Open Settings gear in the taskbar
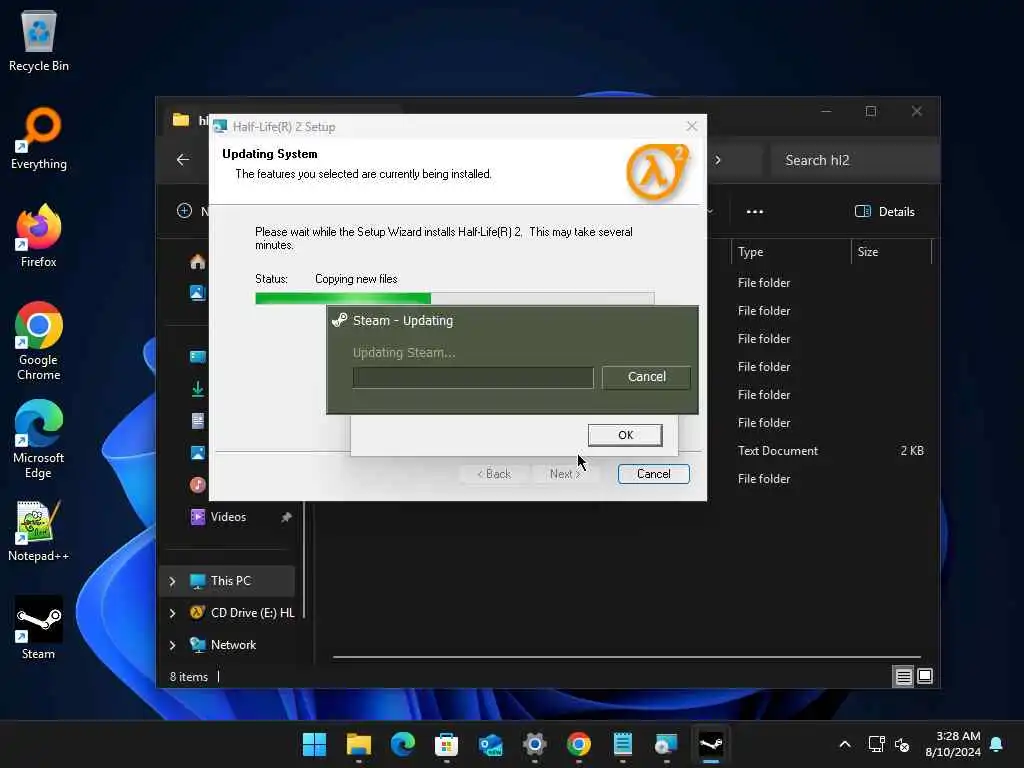 point(534,744)
